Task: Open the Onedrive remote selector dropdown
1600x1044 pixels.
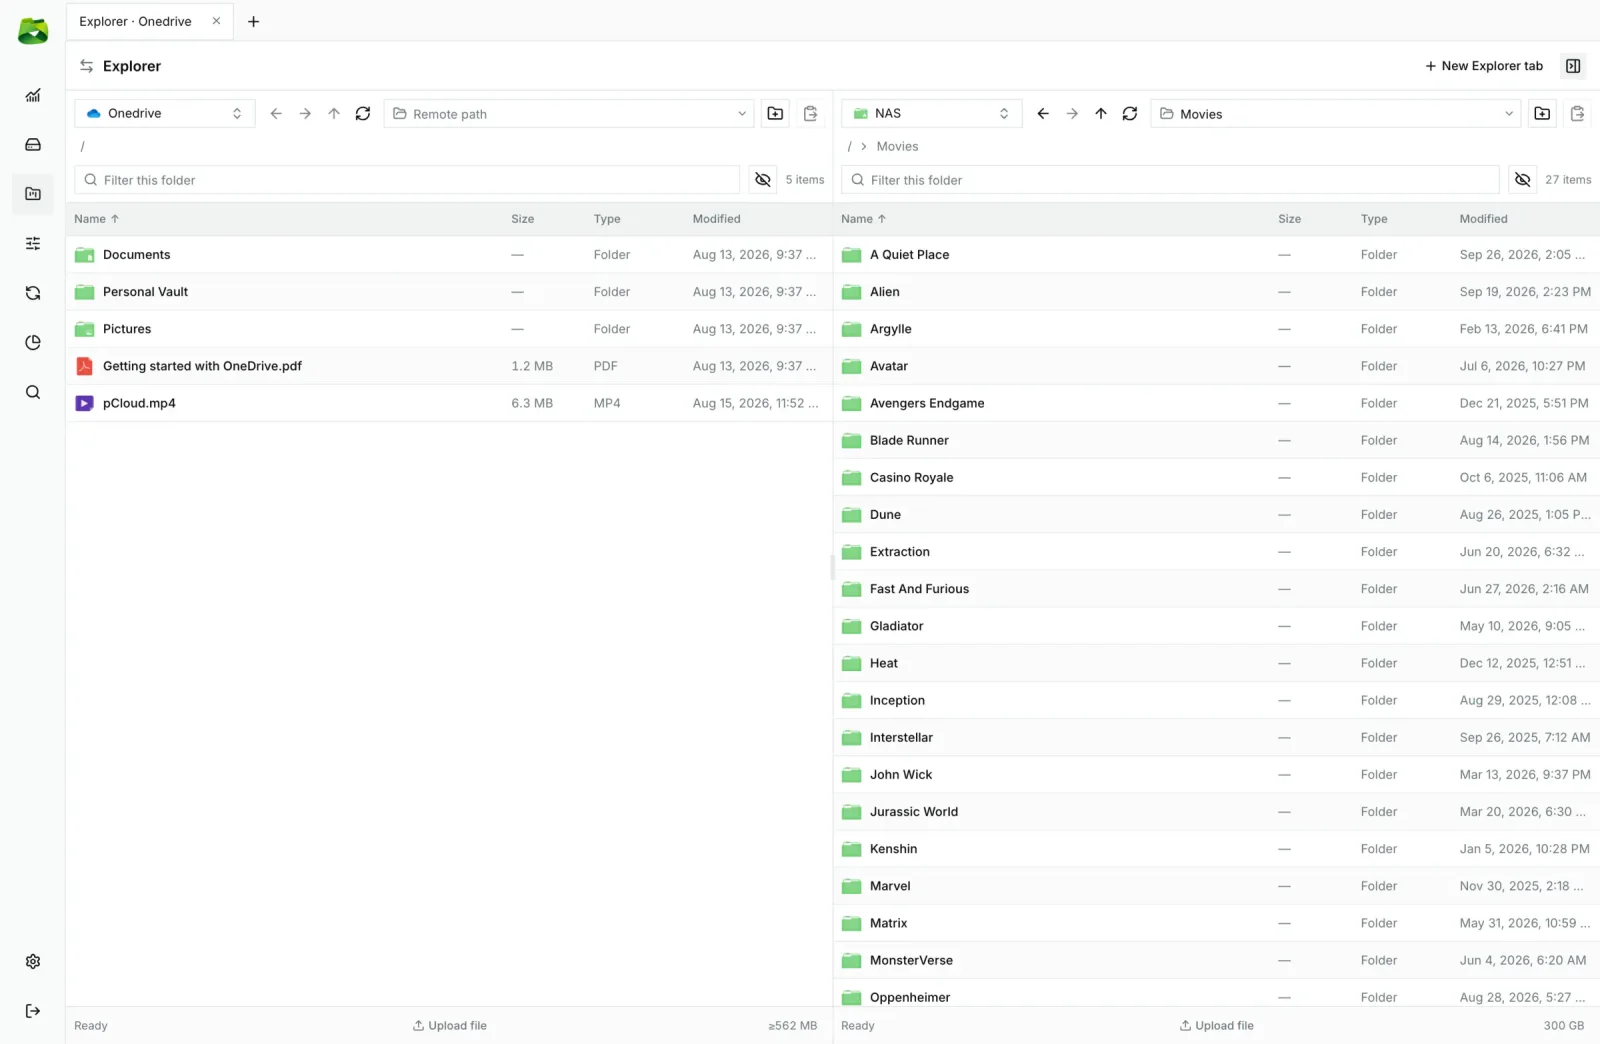Action: click(165, 114)
